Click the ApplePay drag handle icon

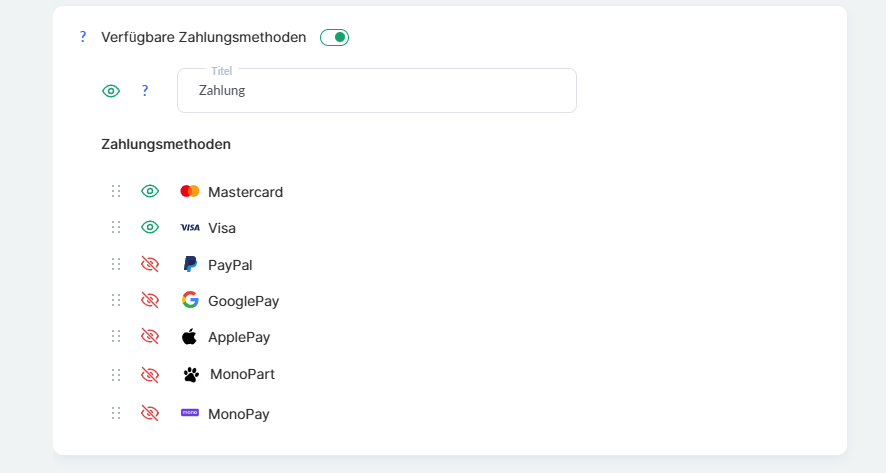(116, 336)
